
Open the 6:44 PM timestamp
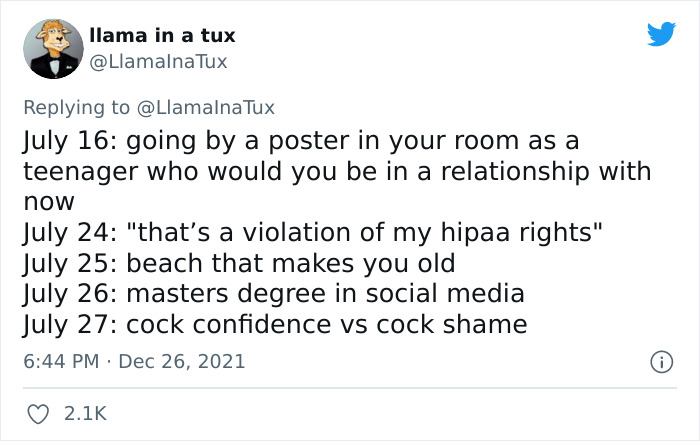click(58, 360)
